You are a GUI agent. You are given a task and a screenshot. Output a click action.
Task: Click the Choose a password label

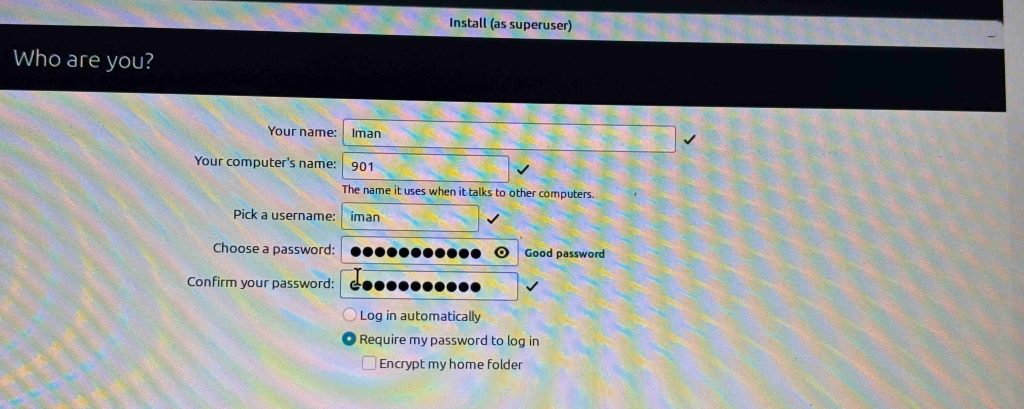coord(274,248)
